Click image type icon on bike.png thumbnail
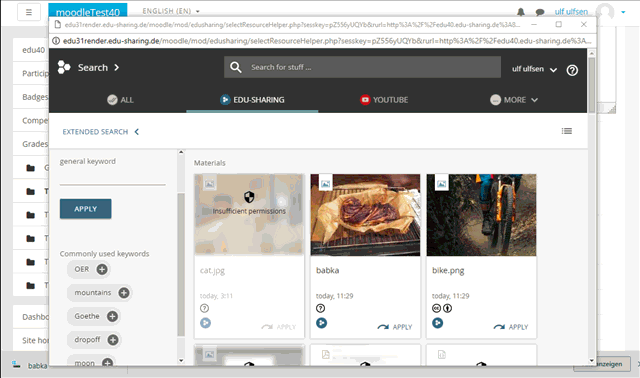The image size is (640, 378). [x=441, y=184]
